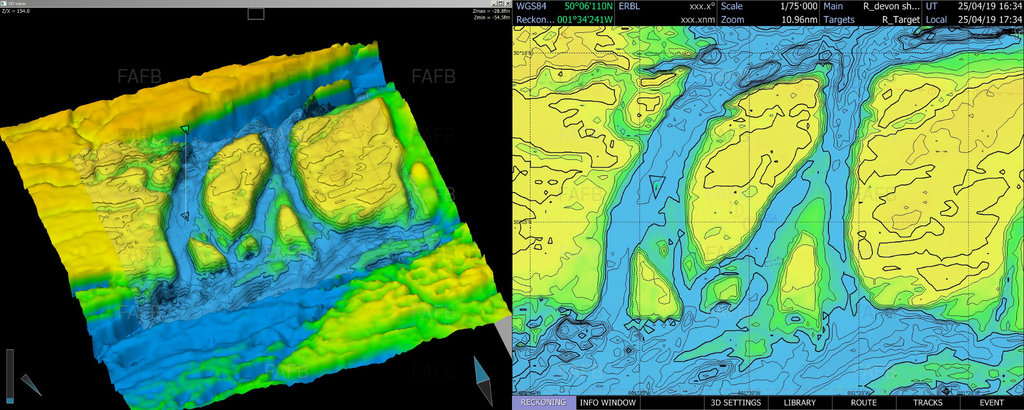1024x410 pixels.
Task: Open 3D SETTINGS menu
Action: coord(735,402)
